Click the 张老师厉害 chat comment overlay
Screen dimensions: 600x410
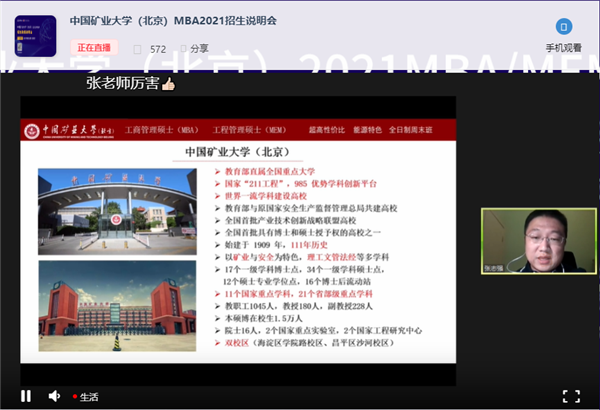(130, 83)
